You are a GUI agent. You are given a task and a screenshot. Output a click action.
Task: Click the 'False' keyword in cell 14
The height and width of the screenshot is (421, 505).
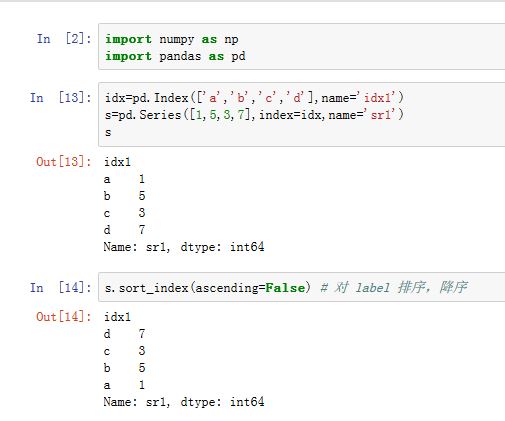[285, 288]
